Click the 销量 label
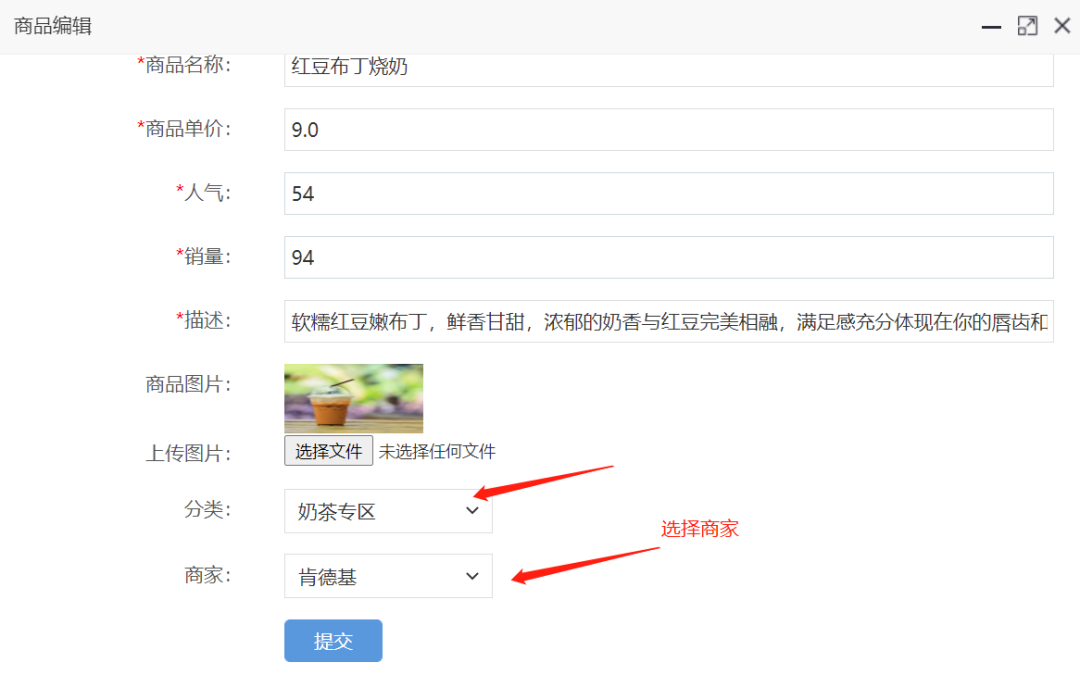 coord(203,257)
